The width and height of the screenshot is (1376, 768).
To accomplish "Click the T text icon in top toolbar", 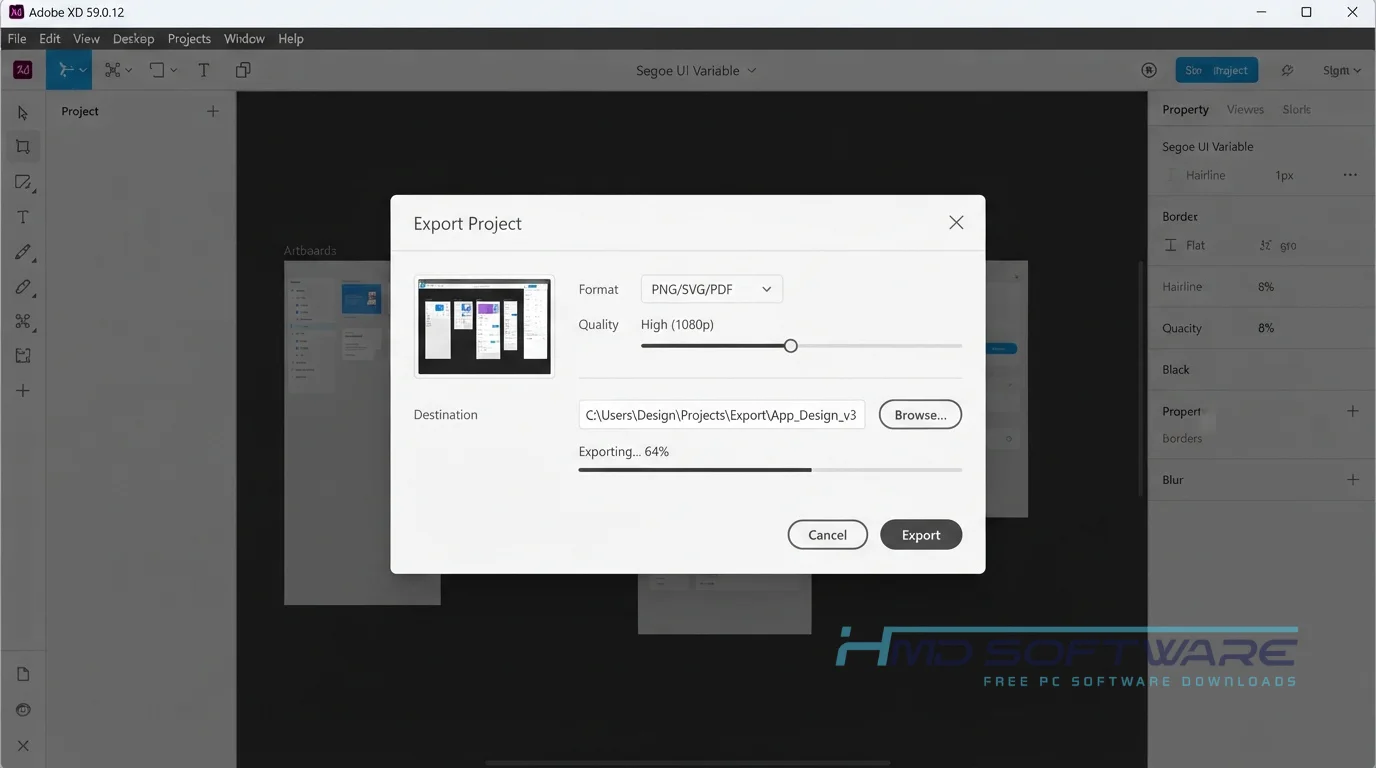I will [x=204, y=70].
